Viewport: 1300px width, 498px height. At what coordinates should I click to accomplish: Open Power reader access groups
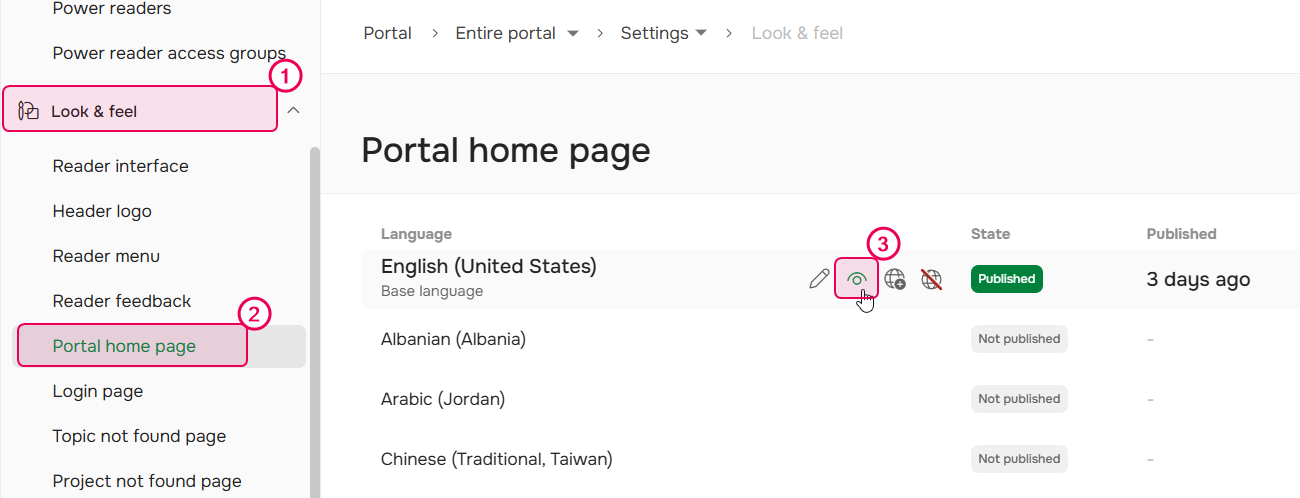tap(169, 53)
